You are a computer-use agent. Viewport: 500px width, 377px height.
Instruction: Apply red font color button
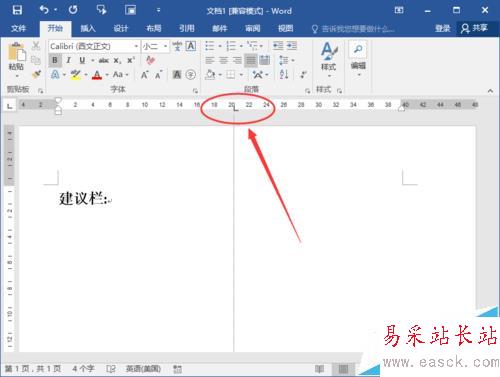97,74
